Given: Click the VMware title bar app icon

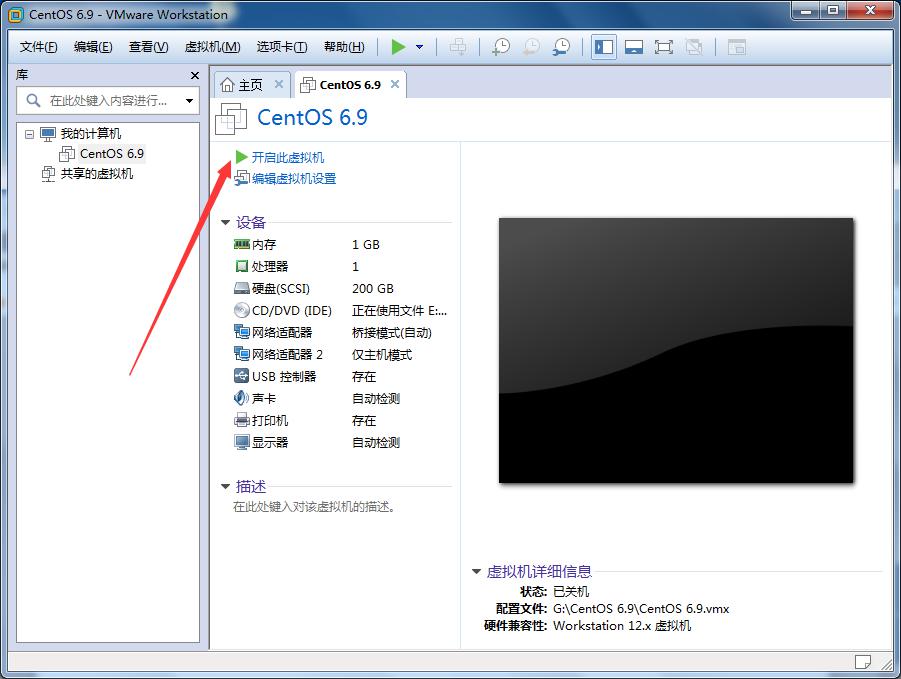Looking at the screenshot, I should [x=17, y=15].
